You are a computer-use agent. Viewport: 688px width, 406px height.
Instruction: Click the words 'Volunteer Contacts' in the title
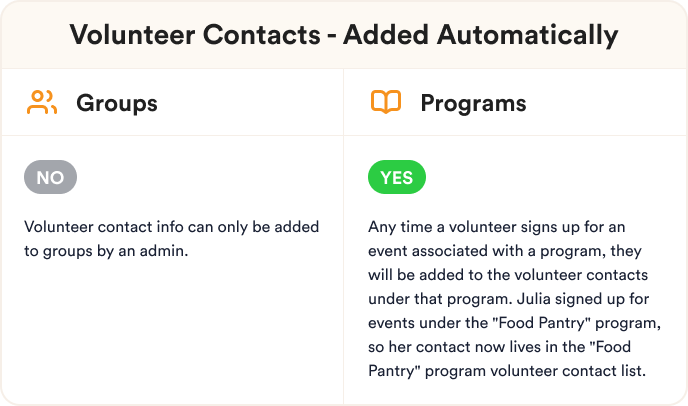(x=195, y=35)
